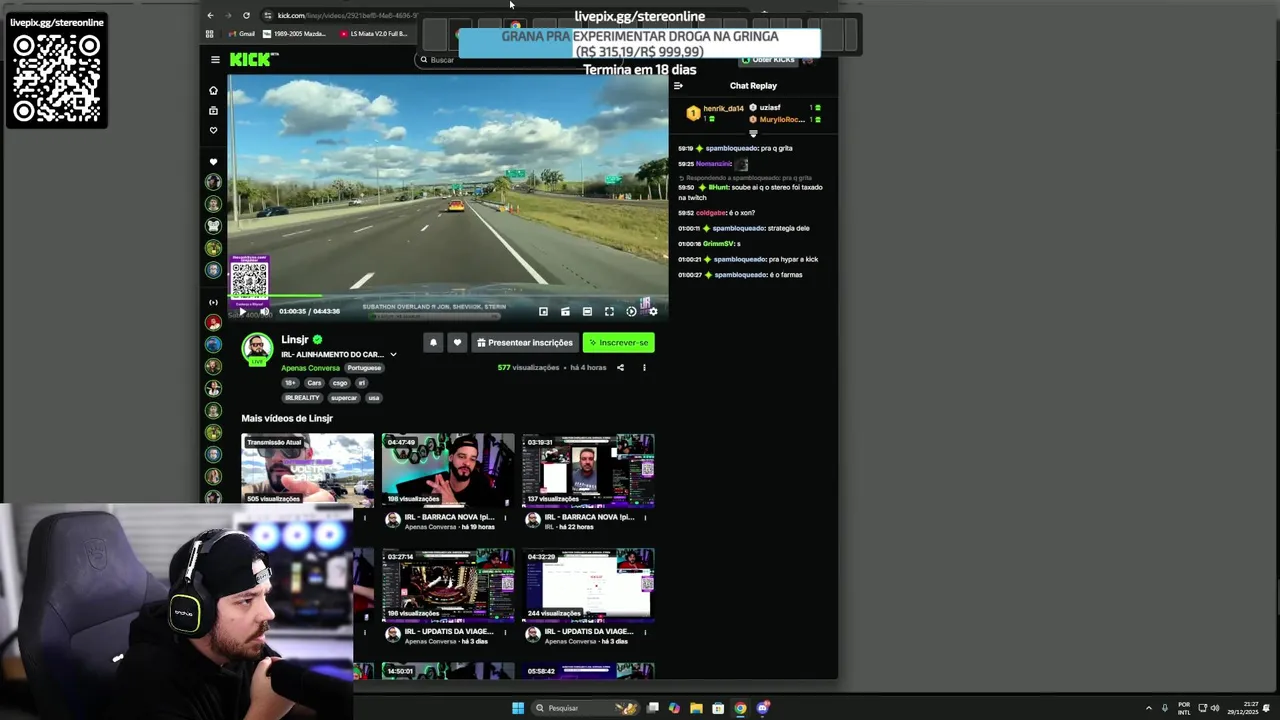Screen dimensions: 1280x720
Task: Open the 04:32:29 video thumbnail
Action: pos(588,585)
